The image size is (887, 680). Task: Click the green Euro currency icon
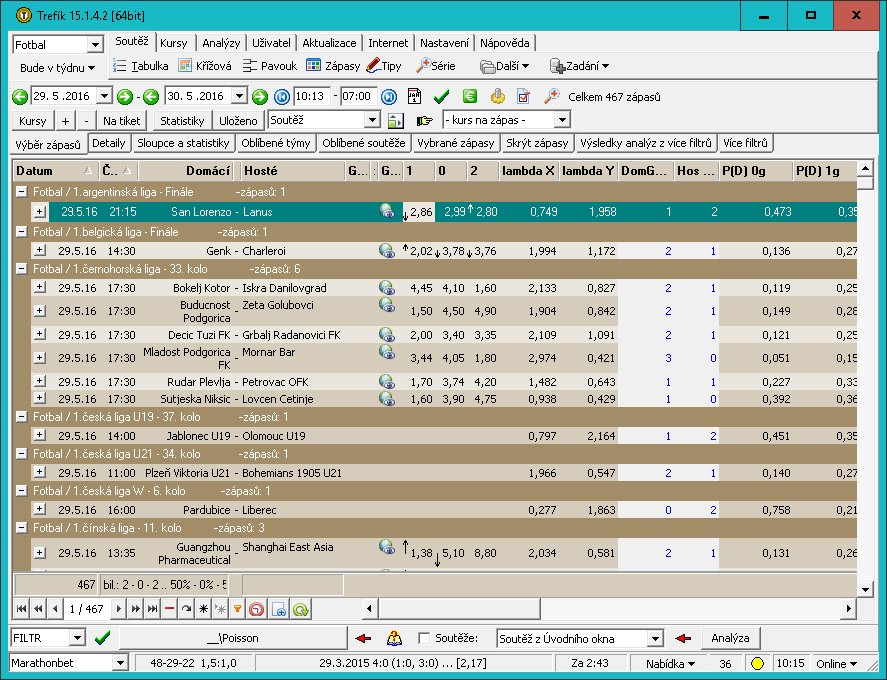tap(469, 97)
